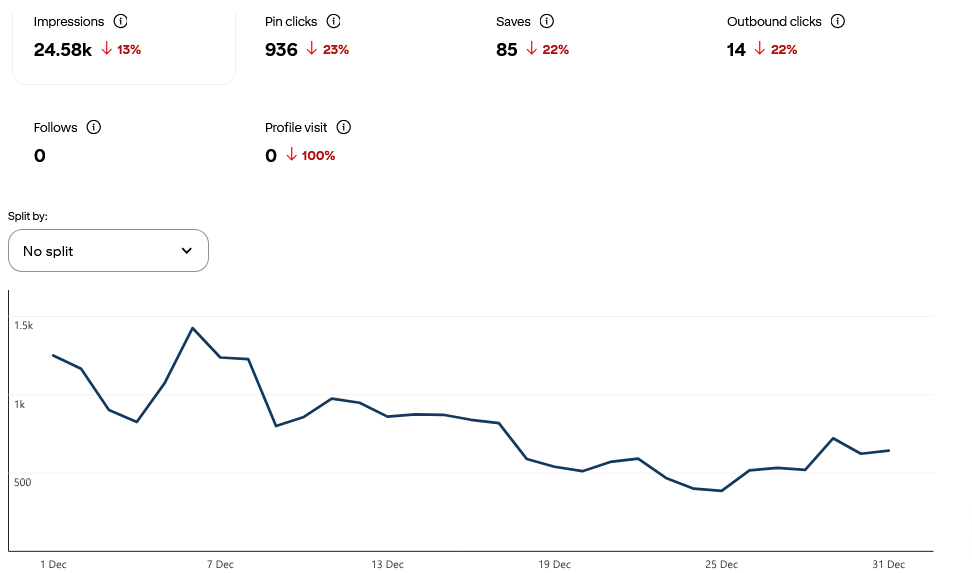Open the Profile visit info icon
This screenshot has height=573, width=972.
click(344, 127)
